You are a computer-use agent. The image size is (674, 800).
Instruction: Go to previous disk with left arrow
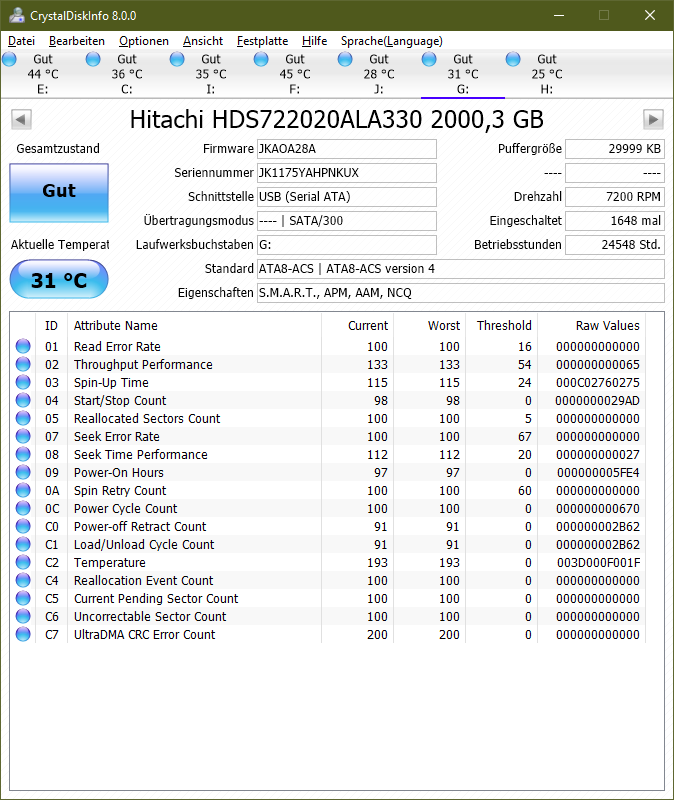(21, 119)
